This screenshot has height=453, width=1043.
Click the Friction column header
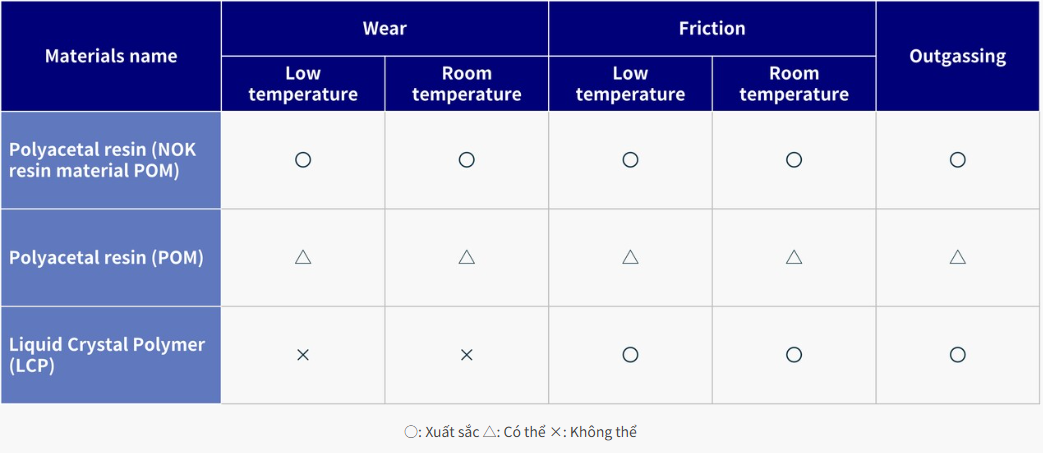(x=712, y=29)
